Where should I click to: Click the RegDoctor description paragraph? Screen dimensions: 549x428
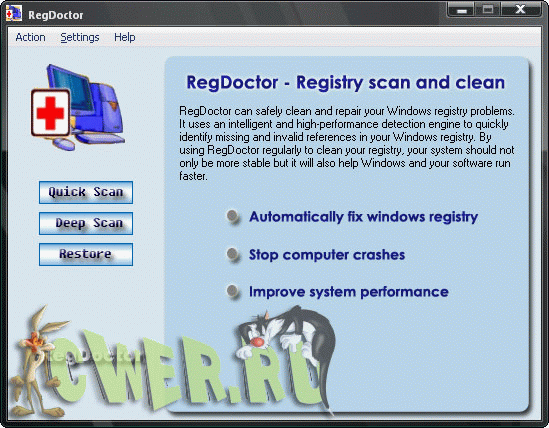pyautogui.click(x=347, y=144)
